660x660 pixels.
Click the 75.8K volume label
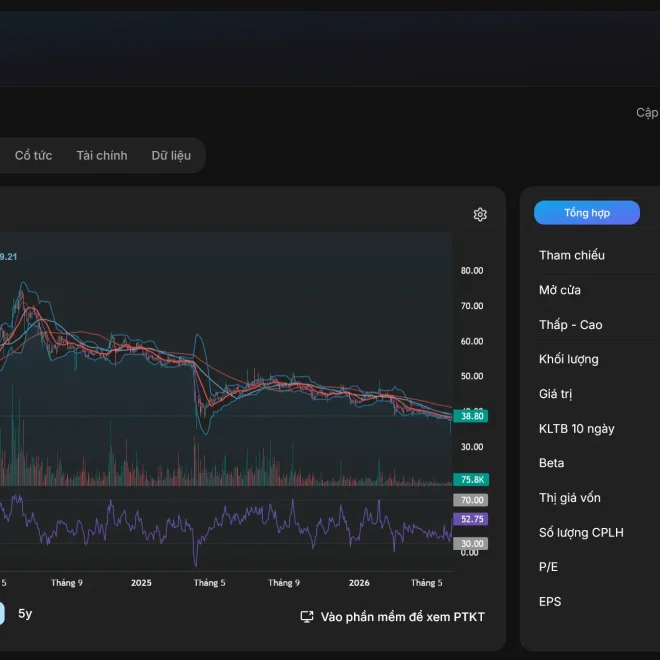pyautogui.click(x=471, y=479)
